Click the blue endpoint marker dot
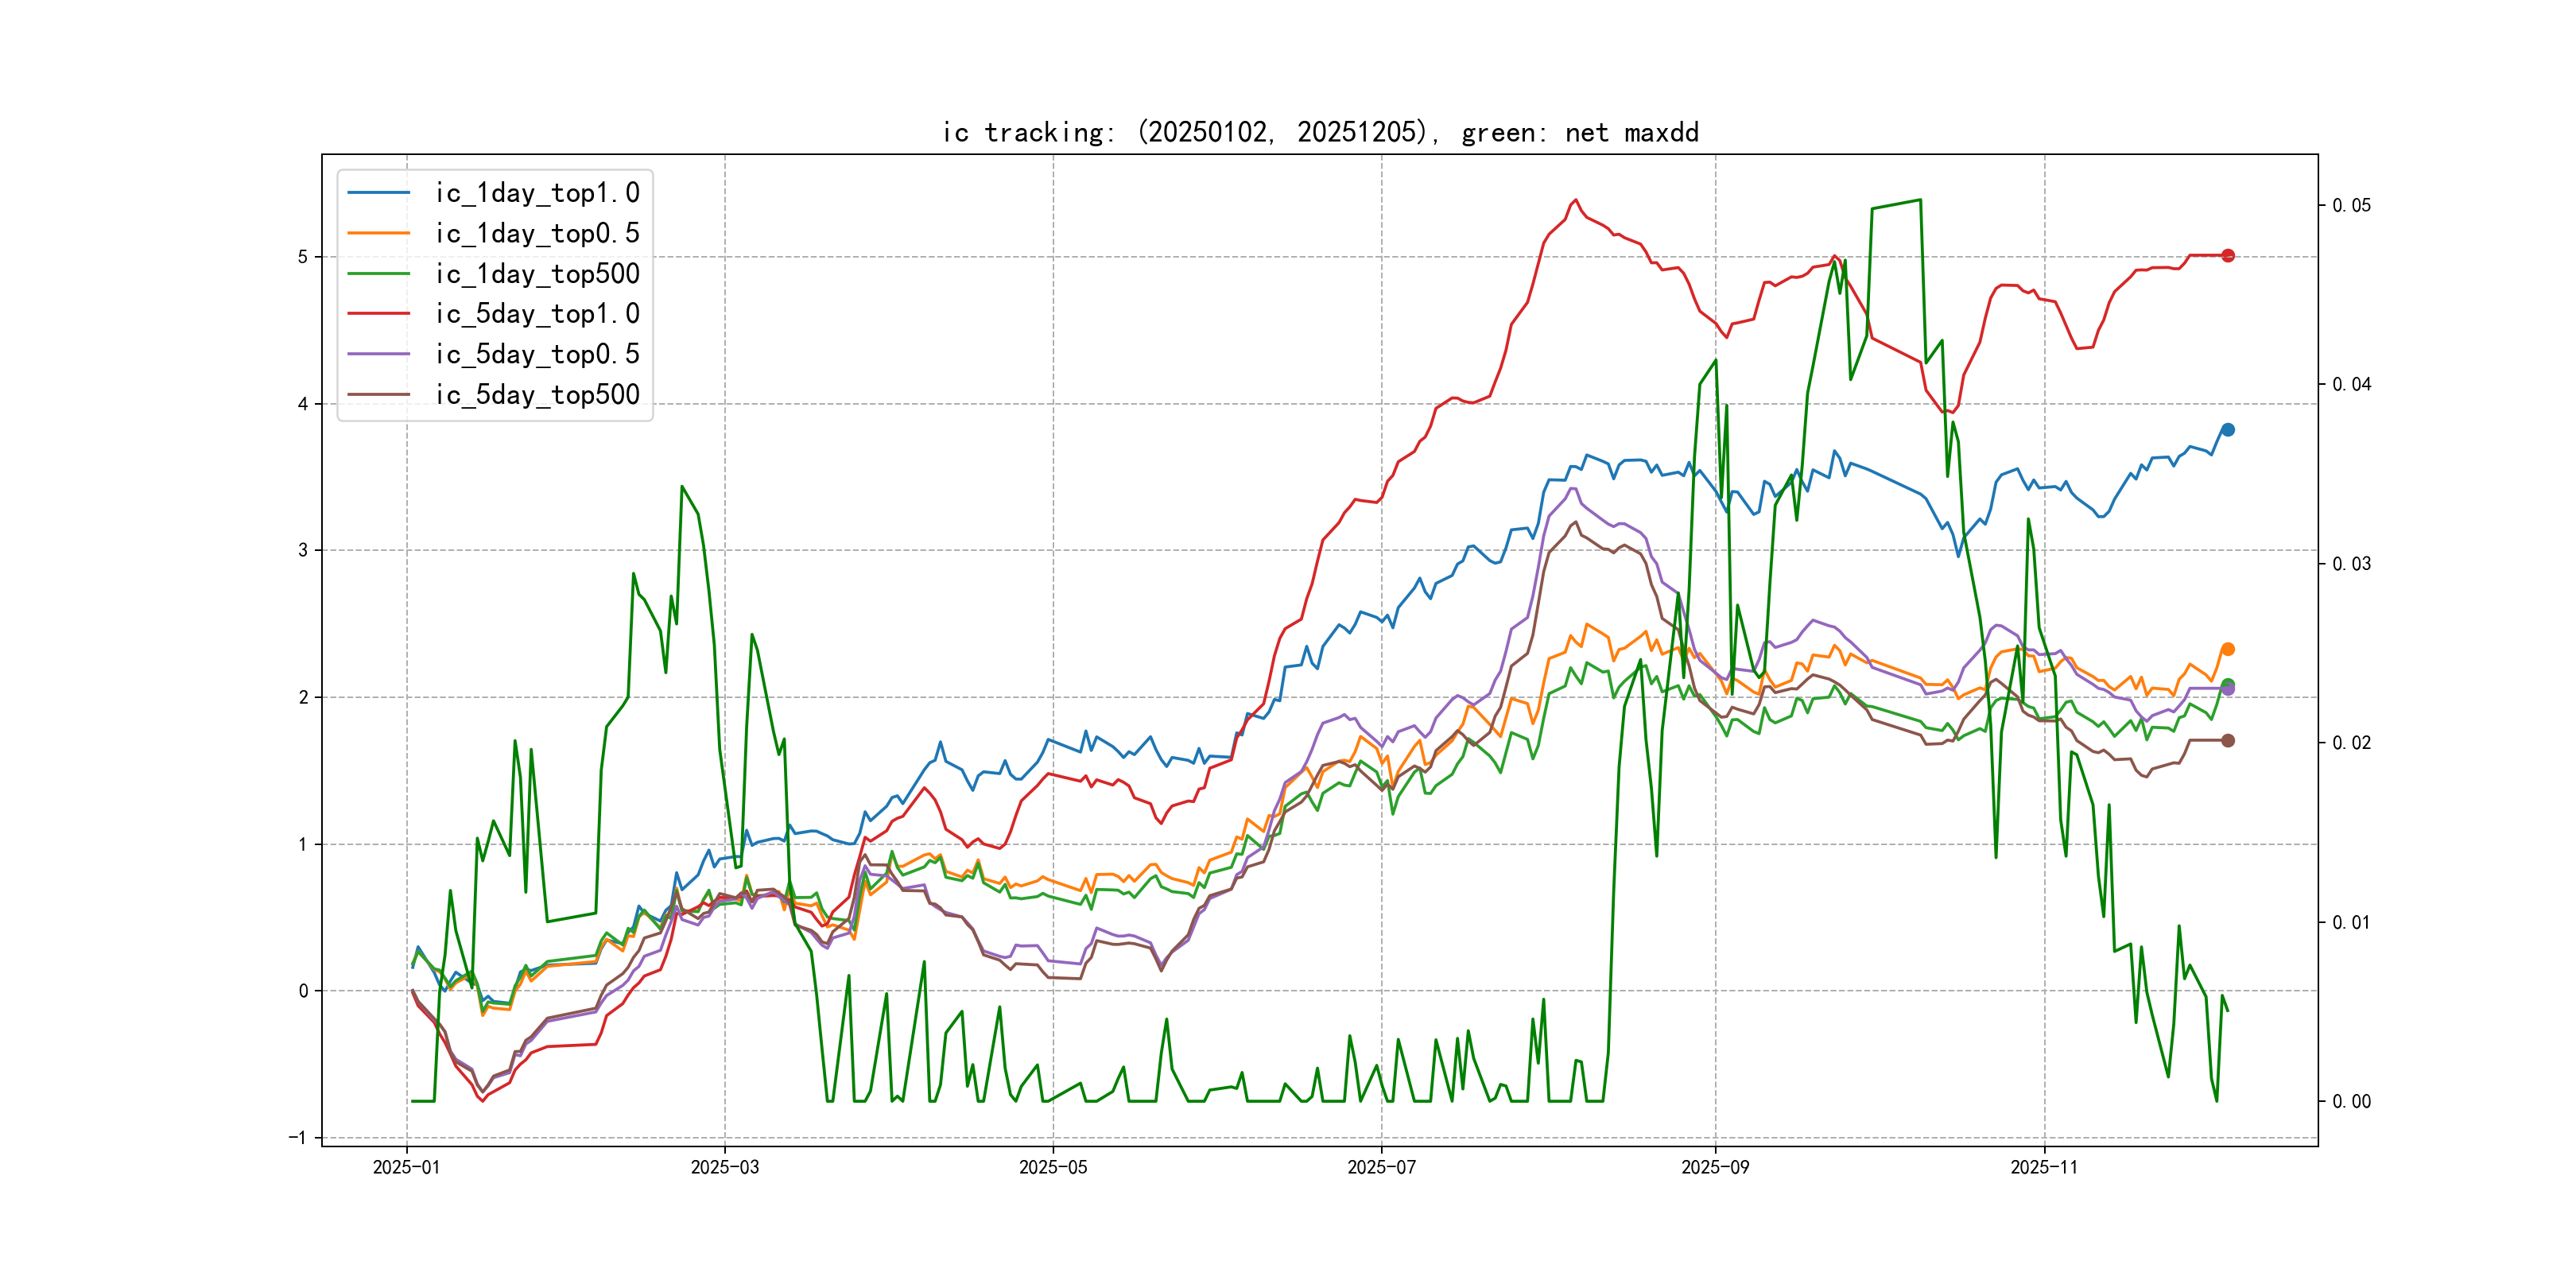Viewport: 2576px width, 1288px height. pyautogui.click(x=2228, y=430)
